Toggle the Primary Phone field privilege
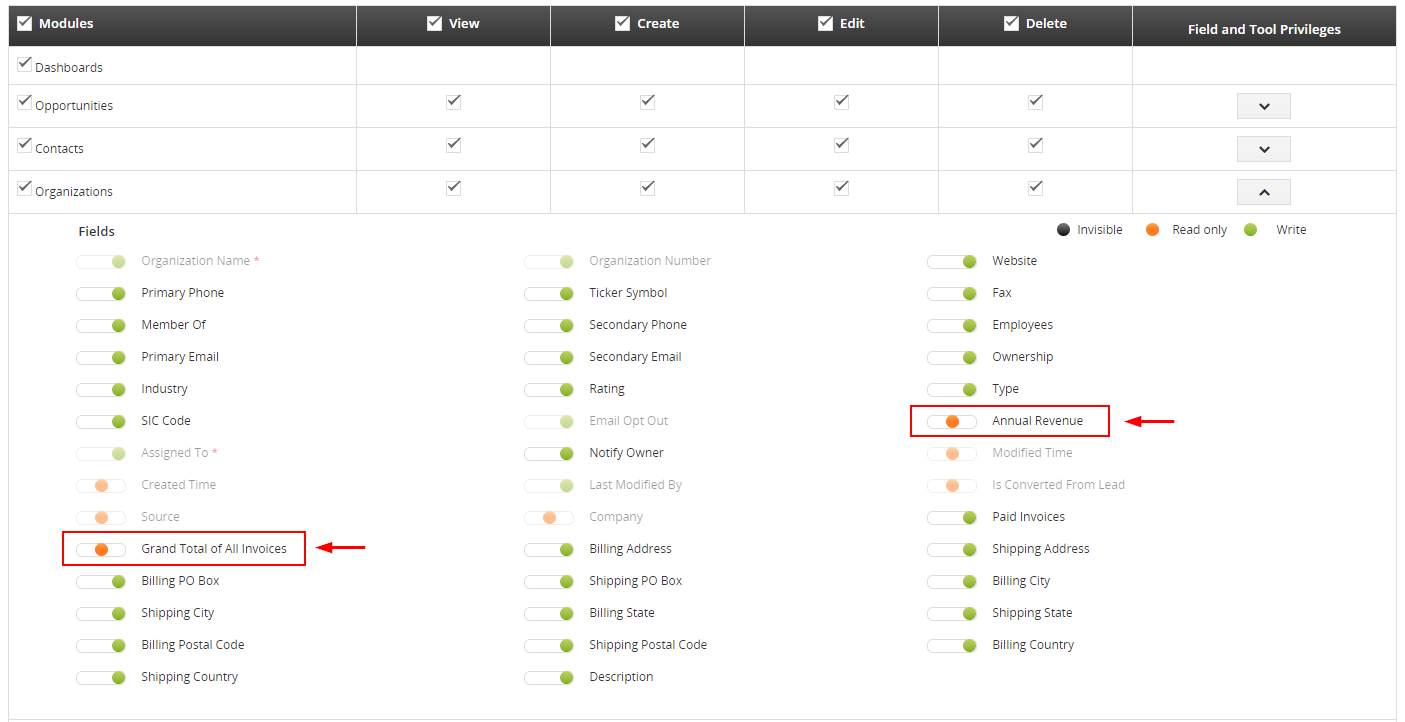Screen dimensions: 1405x722 [101, 294]
